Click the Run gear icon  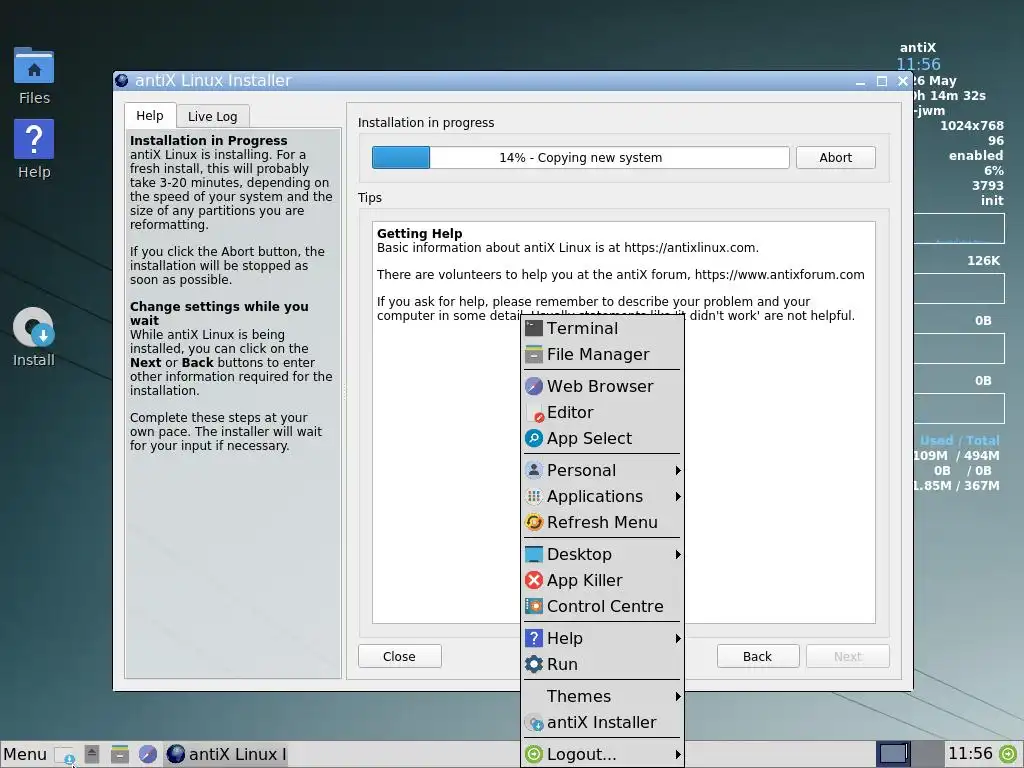[534, 665]
